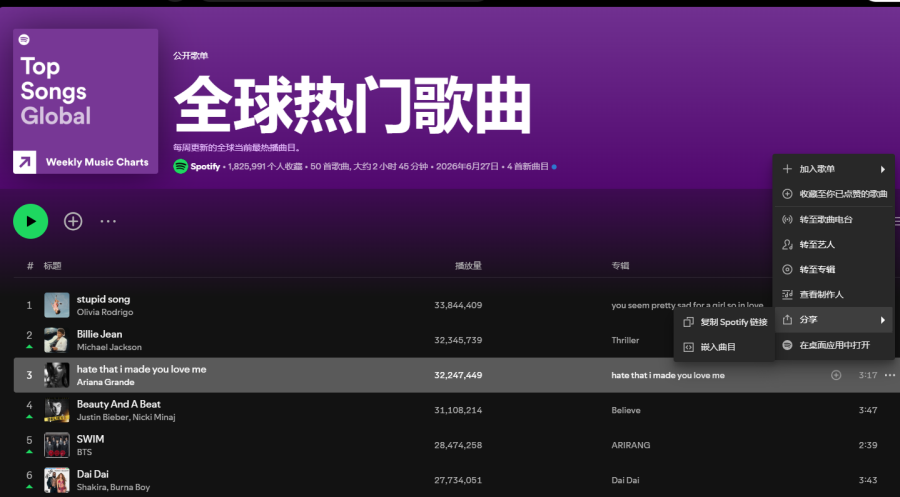Viewport: 900px width, 497px height.
Task: Click the Dai Dai track artwork
Action: (57, 480)
